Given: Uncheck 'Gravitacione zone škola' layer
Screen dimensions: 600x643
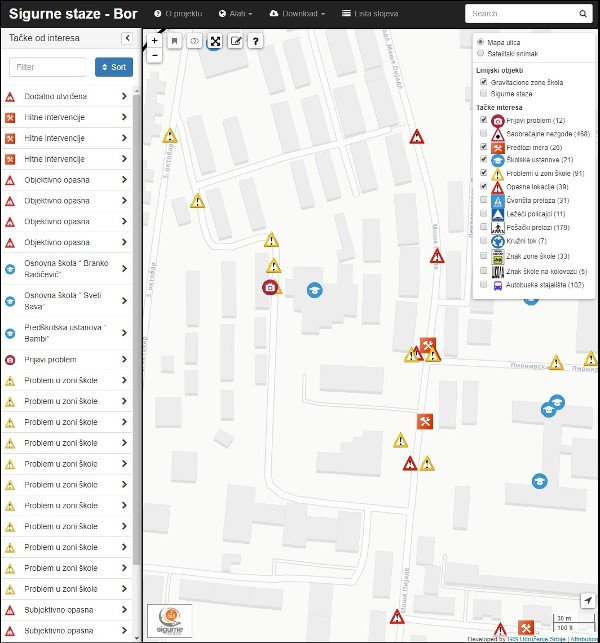Looking at the screenshot, I should [484, 82].
